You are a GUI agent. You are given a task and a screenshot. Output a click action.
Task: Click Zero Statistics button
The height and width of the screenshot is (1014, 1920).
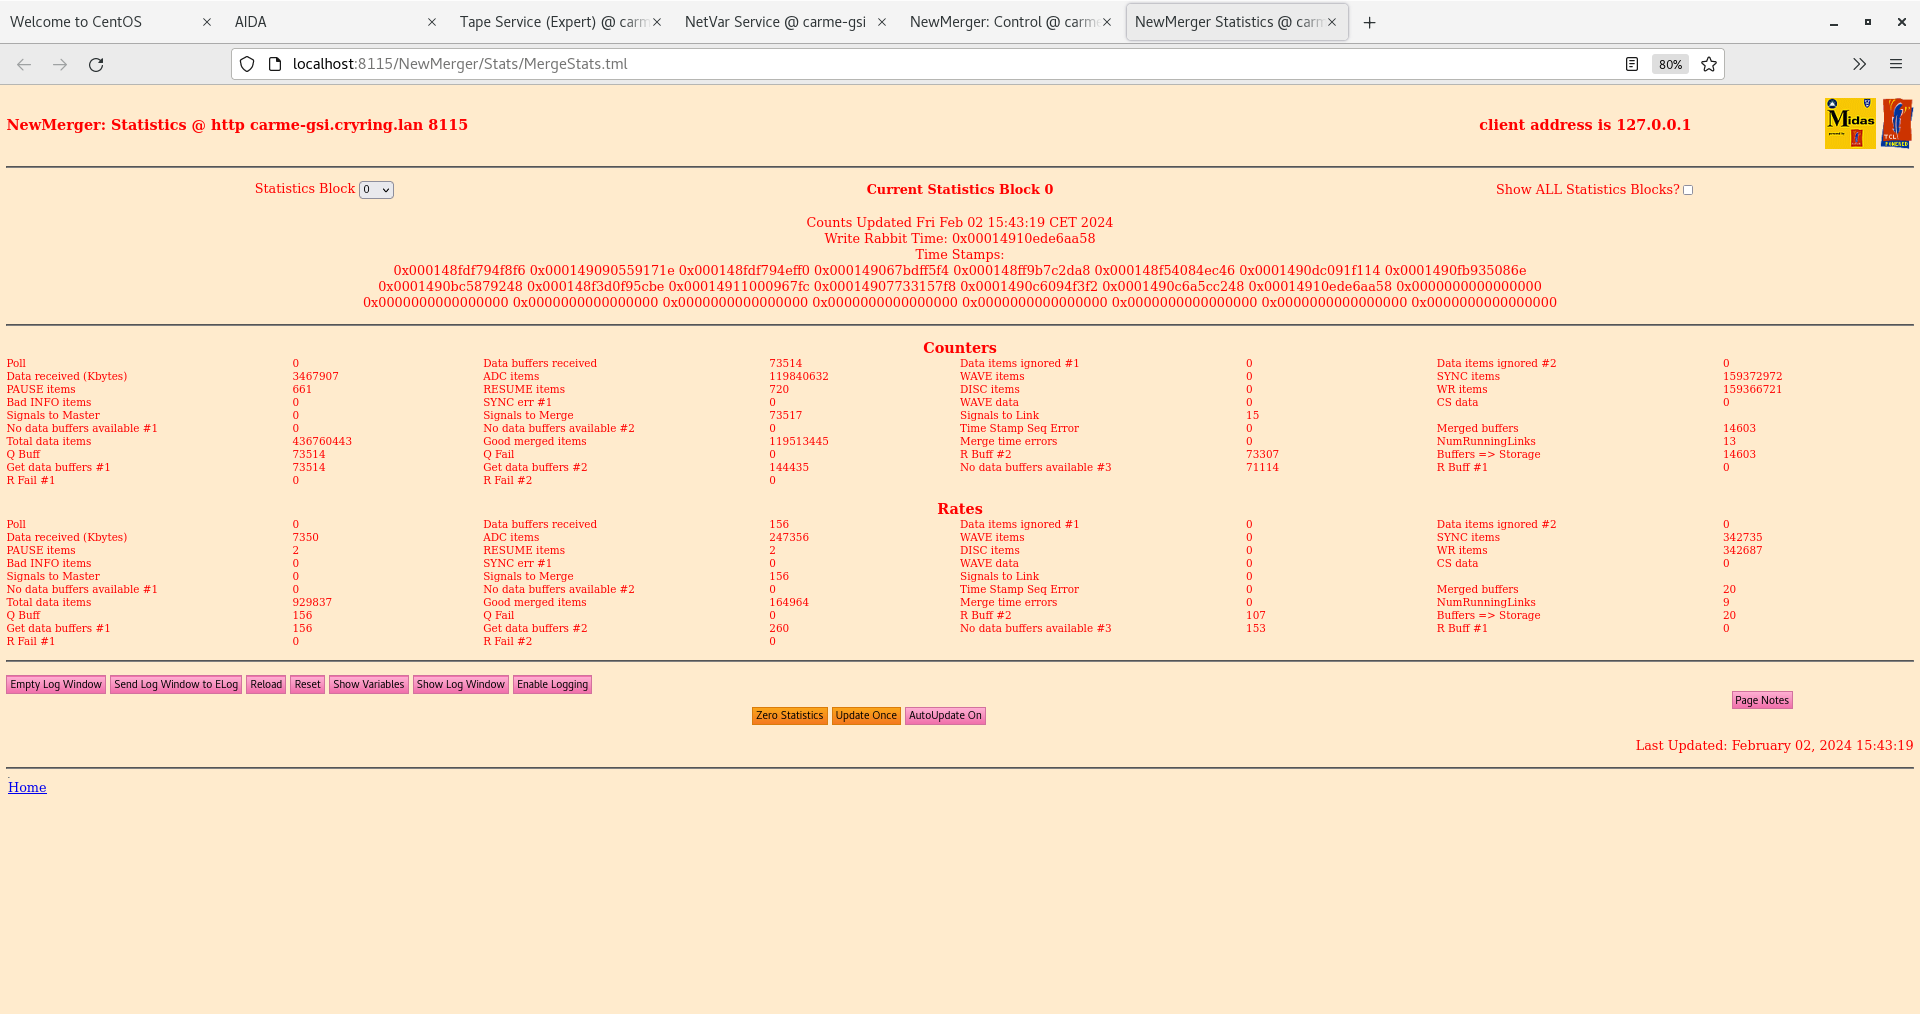pos(790,716)
